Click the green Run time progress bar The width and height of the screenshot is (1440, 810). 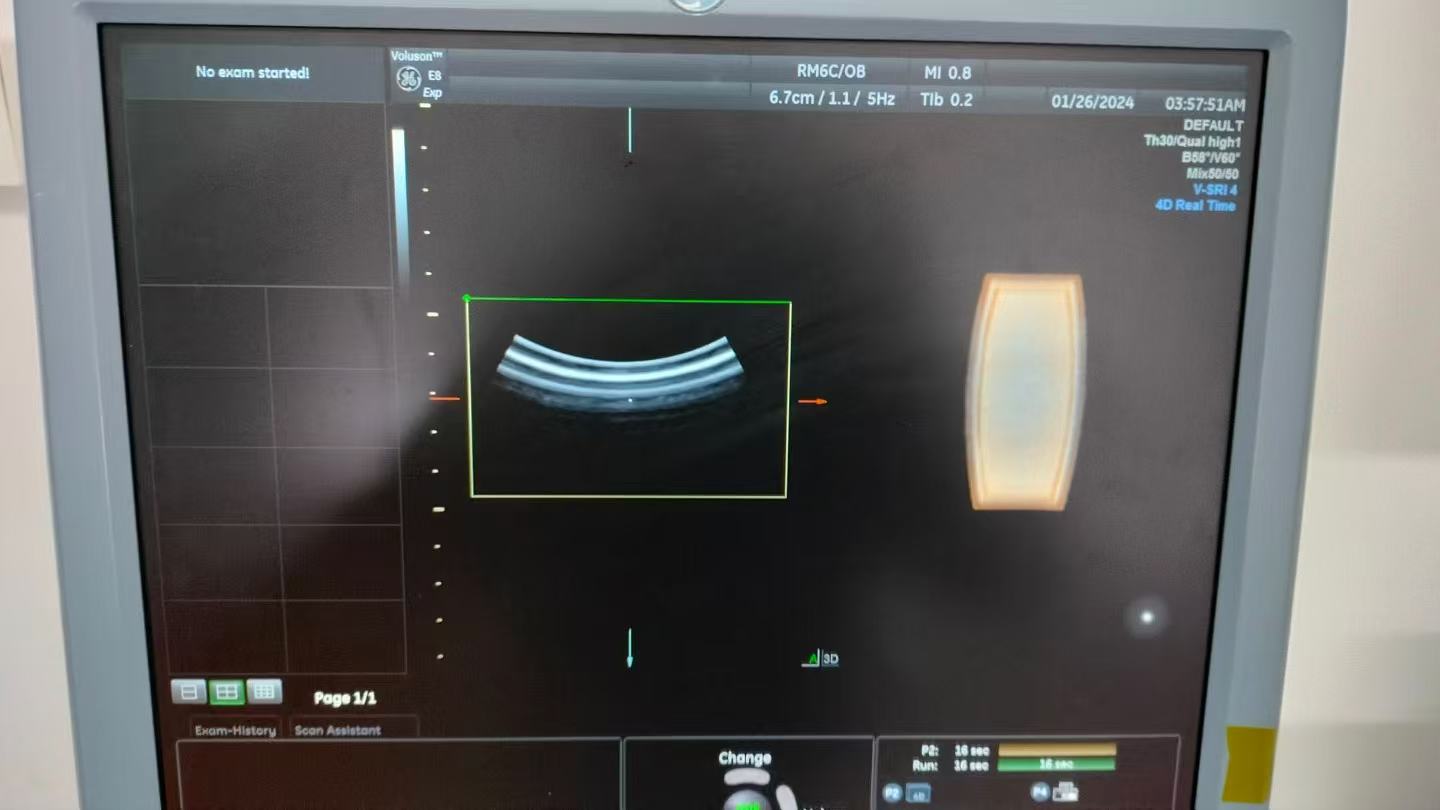pos(1055,764)
